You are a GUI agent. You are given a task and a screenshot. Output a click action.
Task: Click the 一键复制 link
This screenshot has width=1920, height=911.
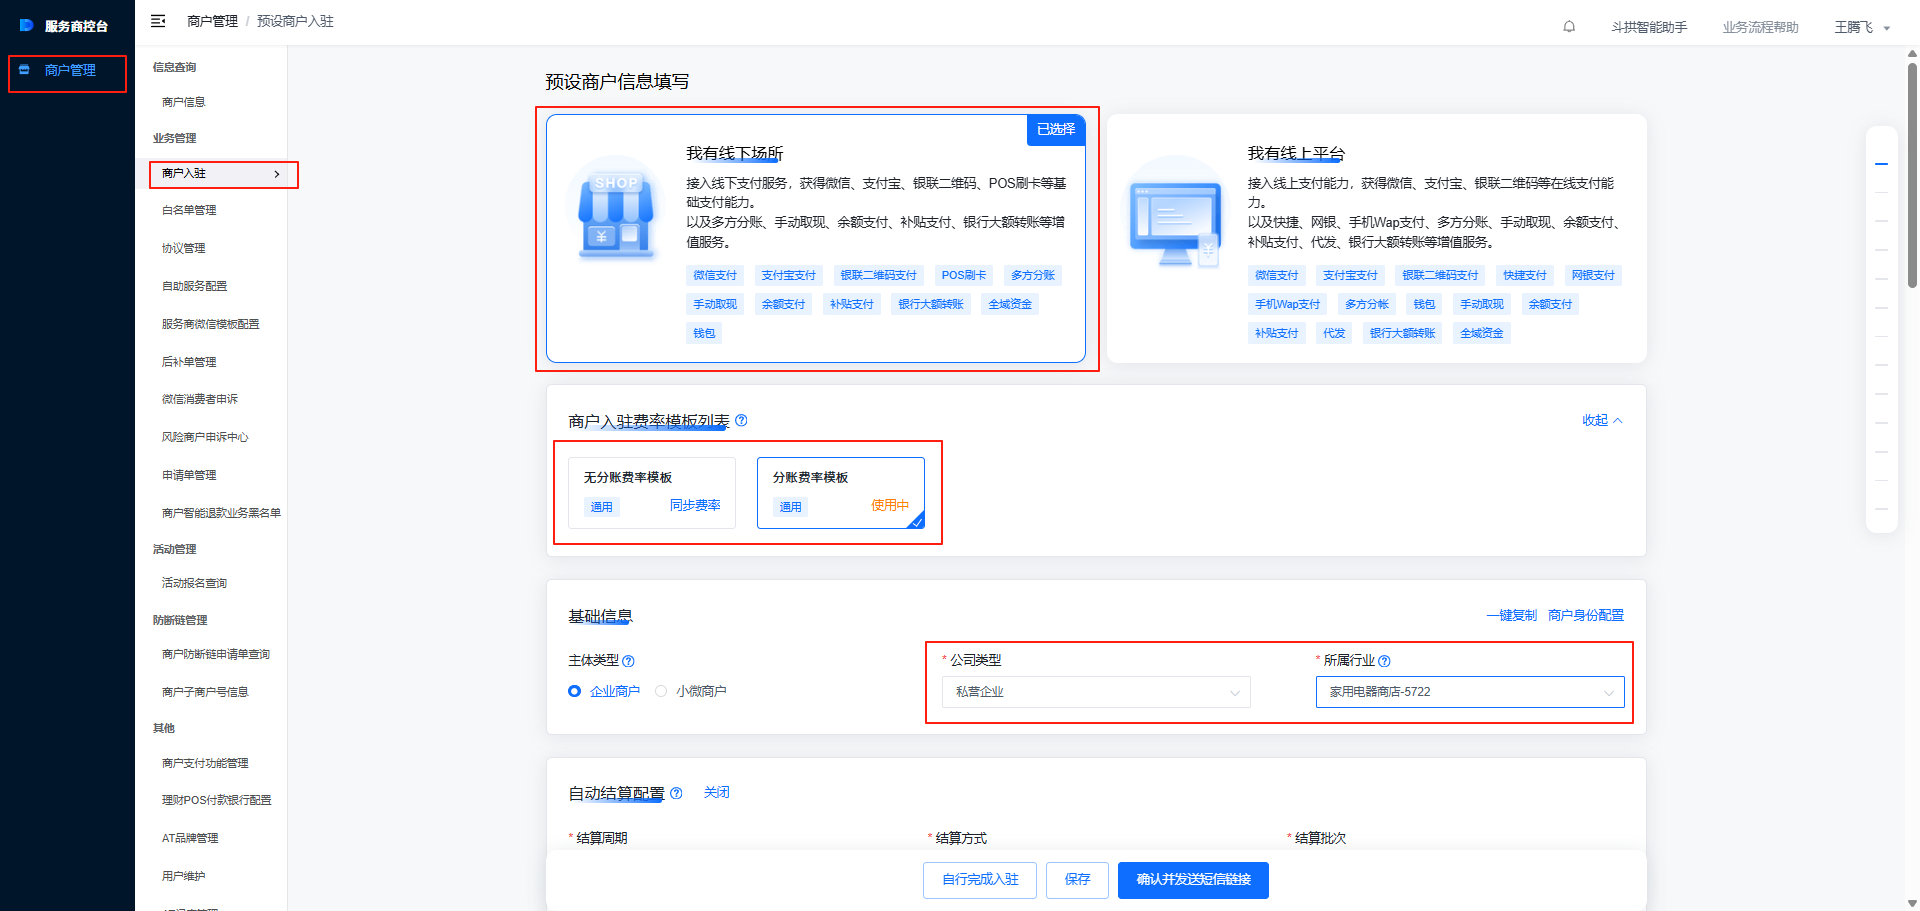click(1511, 615)
